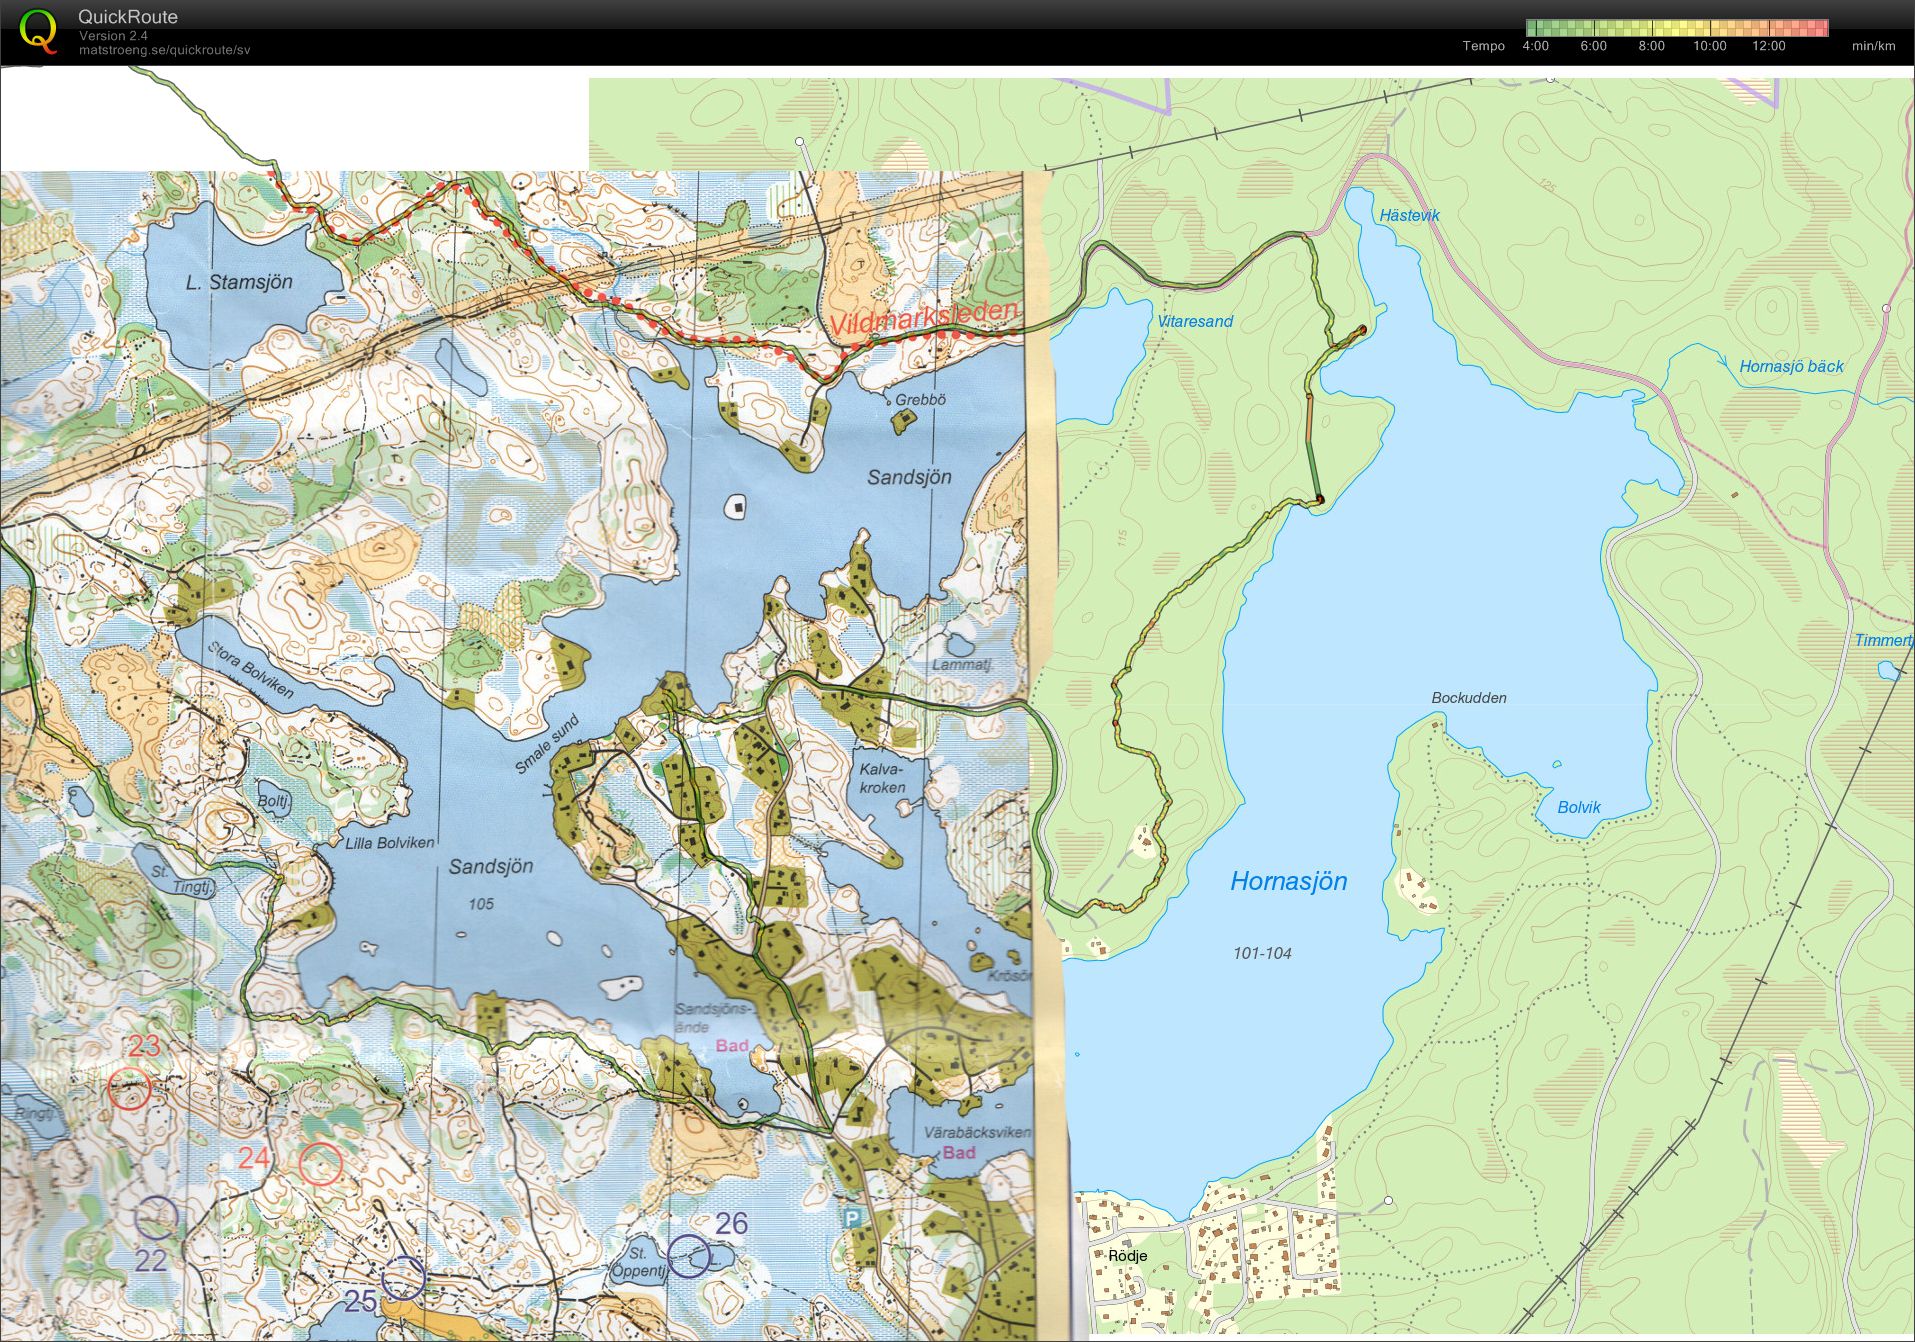Click the QuickRoute title text

coord(128,17)
